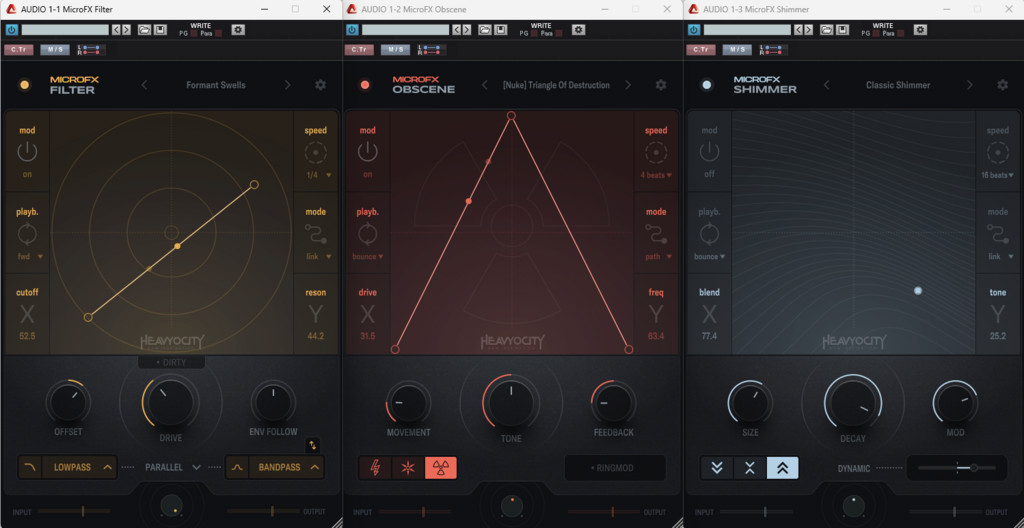Open mode link dropdown in Filter
Screen dimensions: 1024x528
tap(319, 257)
